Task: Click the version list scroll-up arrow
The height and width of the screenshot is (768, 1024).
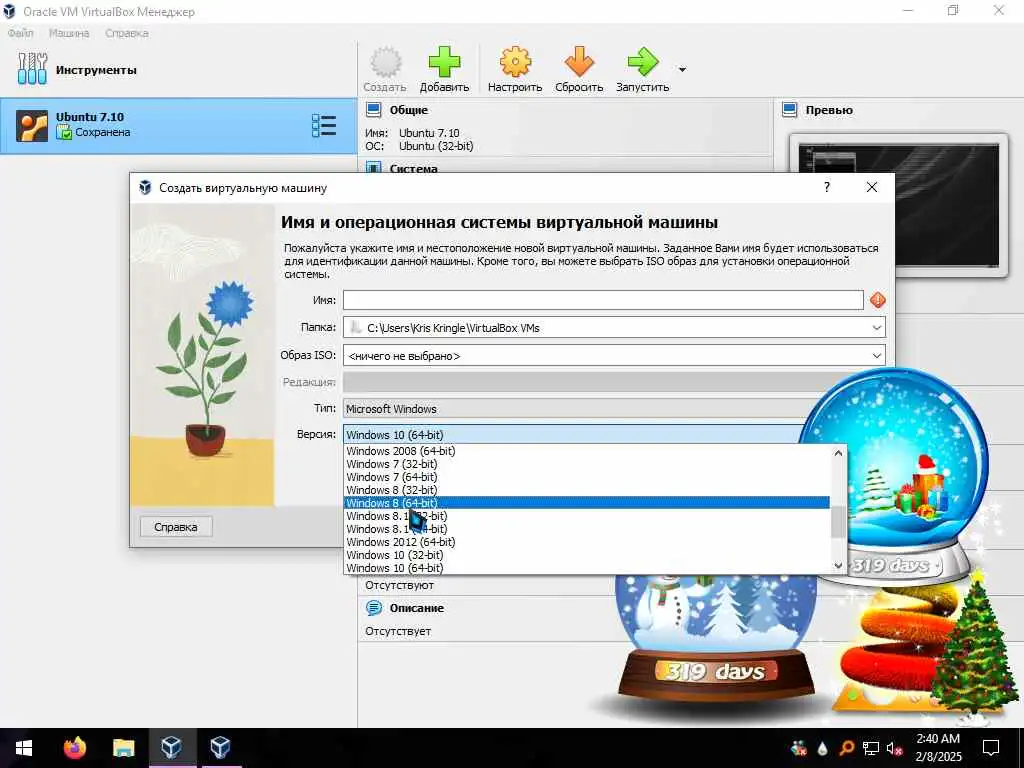Action: pos(839,453)
